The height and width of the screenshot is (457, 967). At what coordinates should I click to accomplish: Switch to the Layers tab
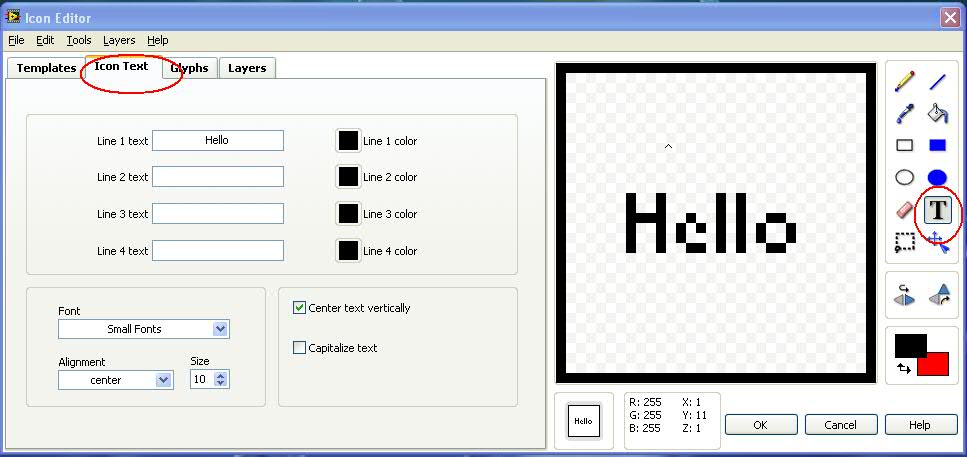247,68
